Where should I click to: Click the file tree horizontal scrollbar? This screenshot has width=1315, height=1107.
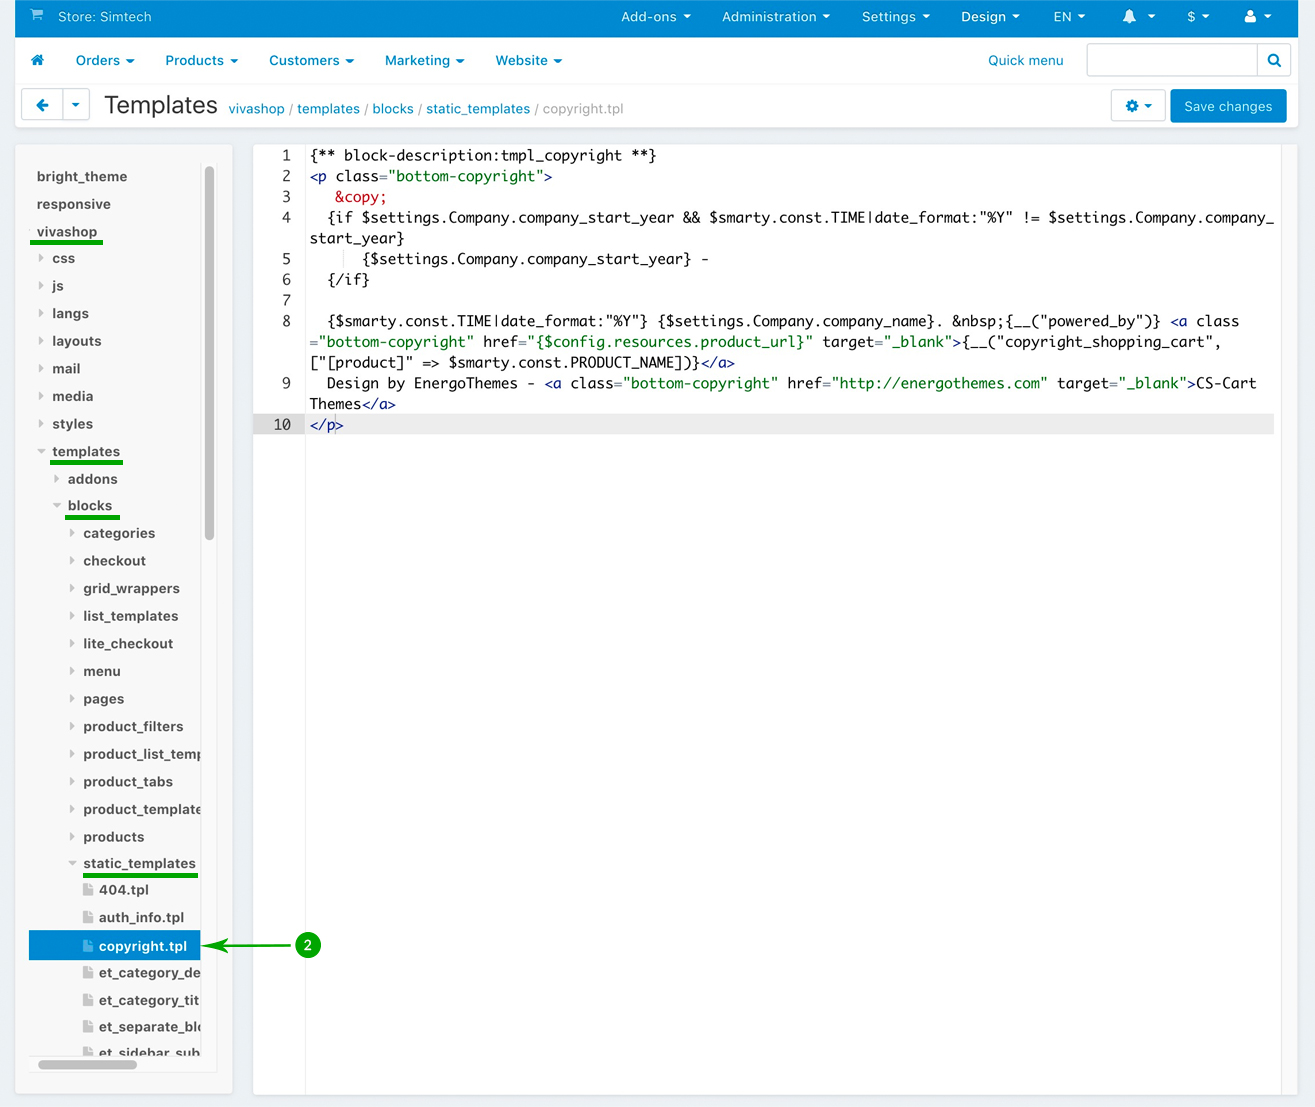87,1065
